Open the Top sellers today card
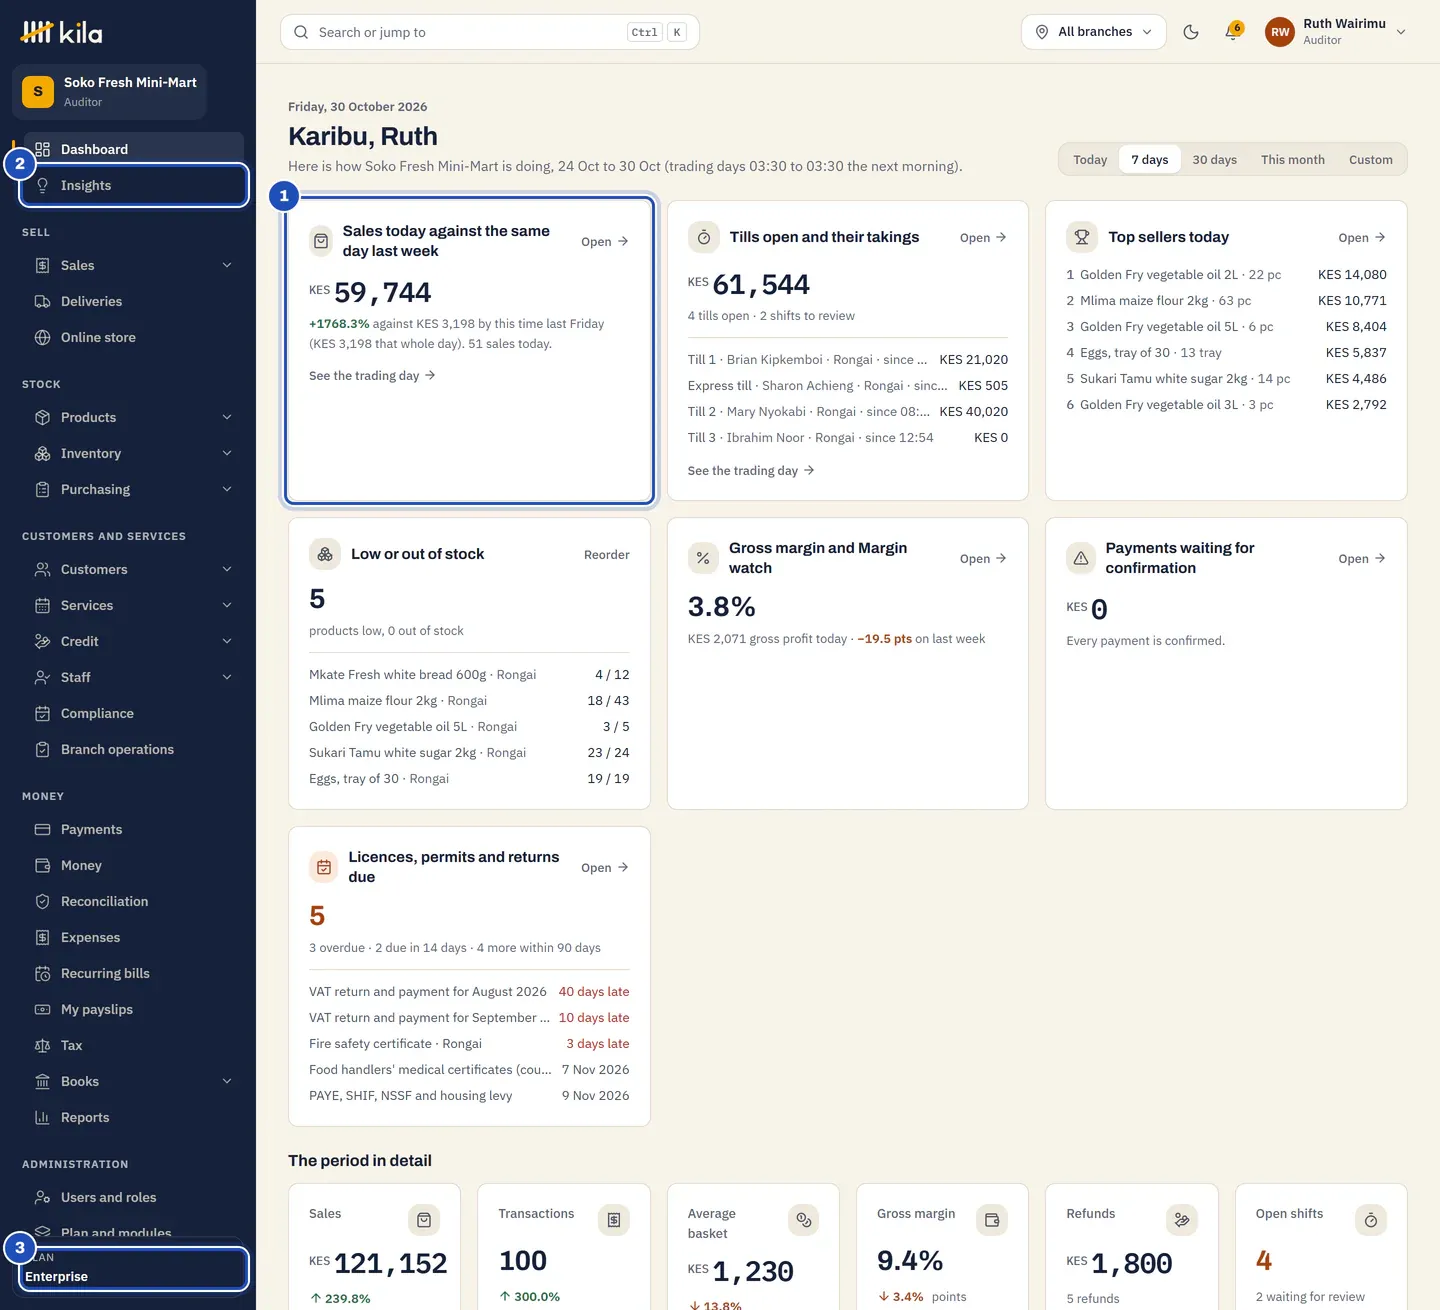The height and width of the screenshot is (1310, 1440). 1362,238
